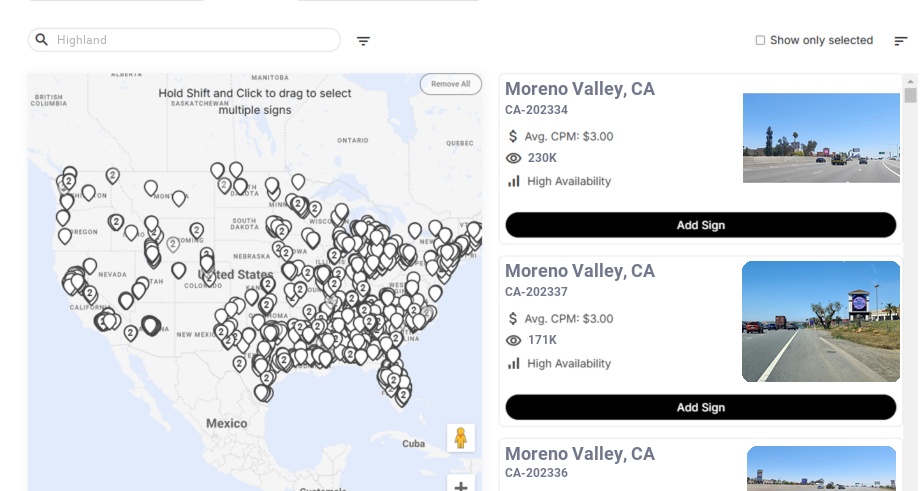Image resolution: width=920 pixels, height=491 pixels.
Task: Click the search magnifier icon
Action: [42, 40]
